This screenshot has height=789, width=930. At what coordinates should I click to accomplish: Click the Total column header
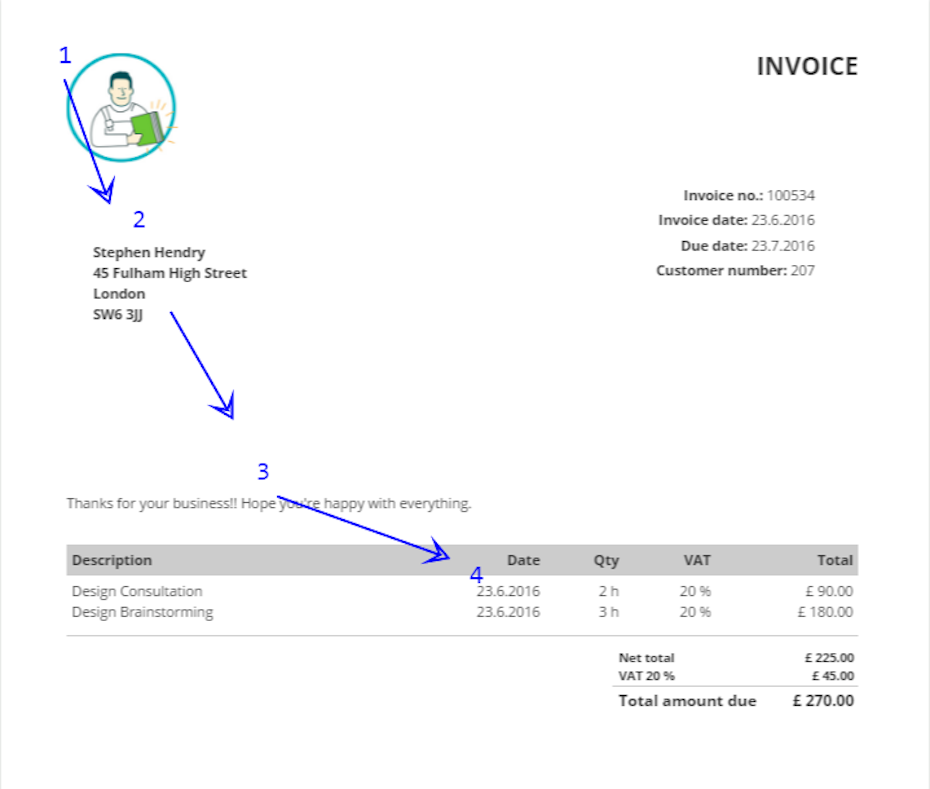click(x=834, y=561)
